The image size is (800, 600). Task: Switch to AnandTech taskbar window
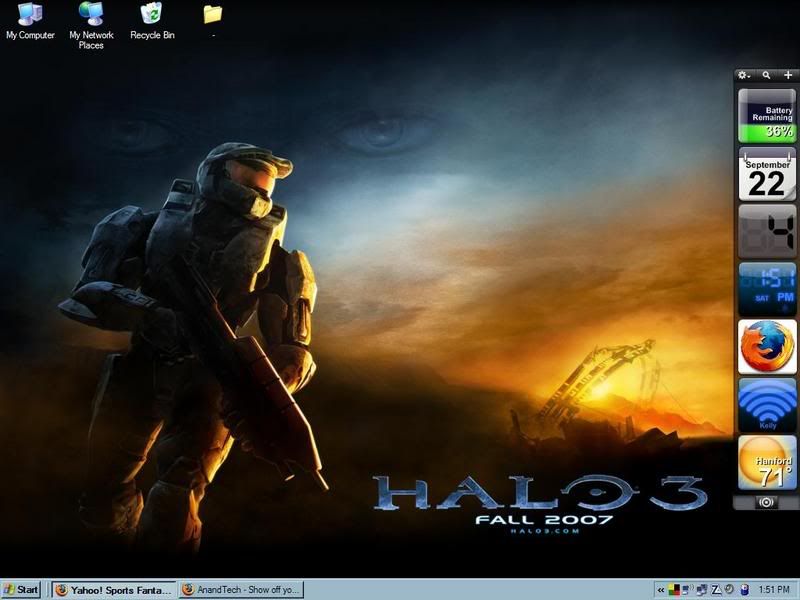click(x=241, y=590)
